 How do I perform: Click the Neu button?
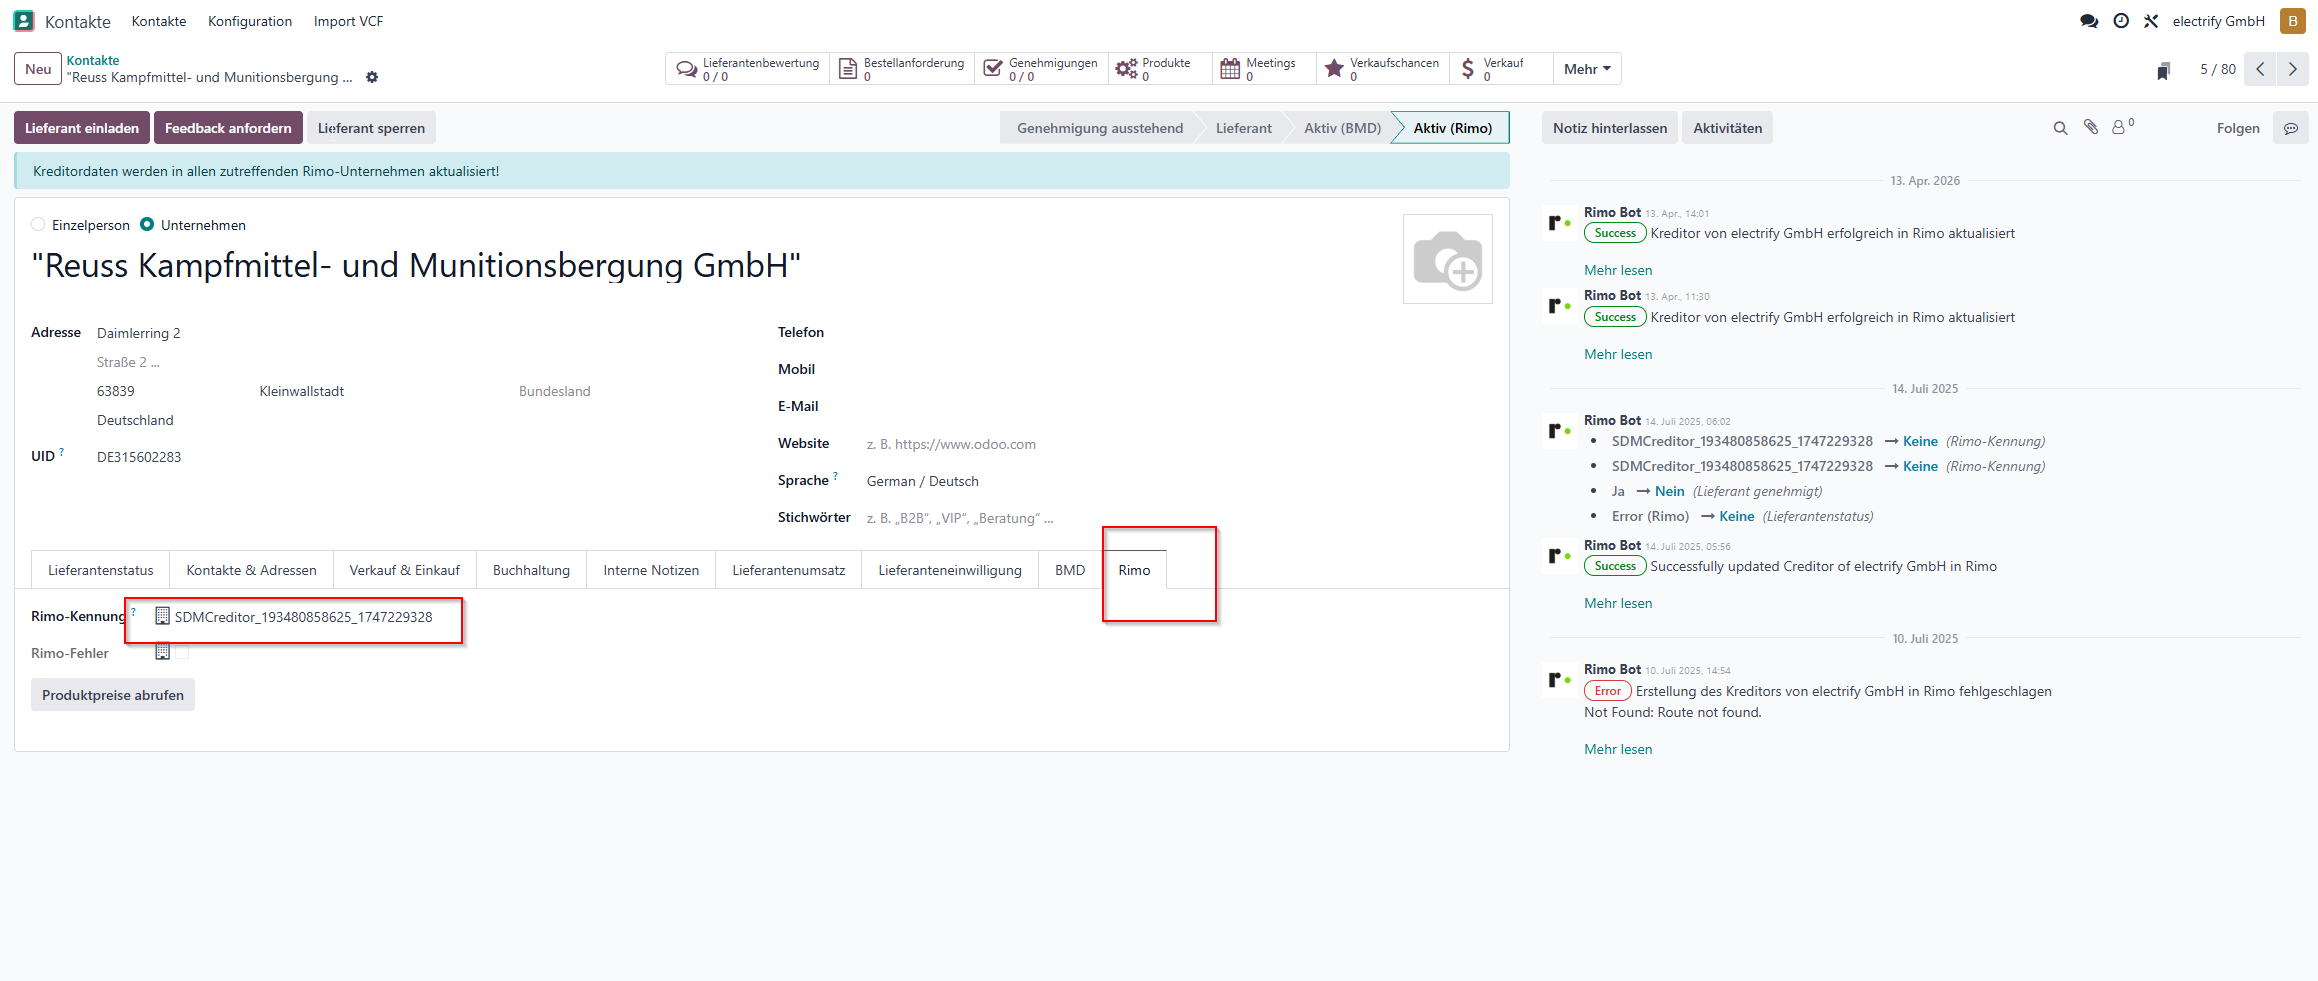click(x=38, y=69)
